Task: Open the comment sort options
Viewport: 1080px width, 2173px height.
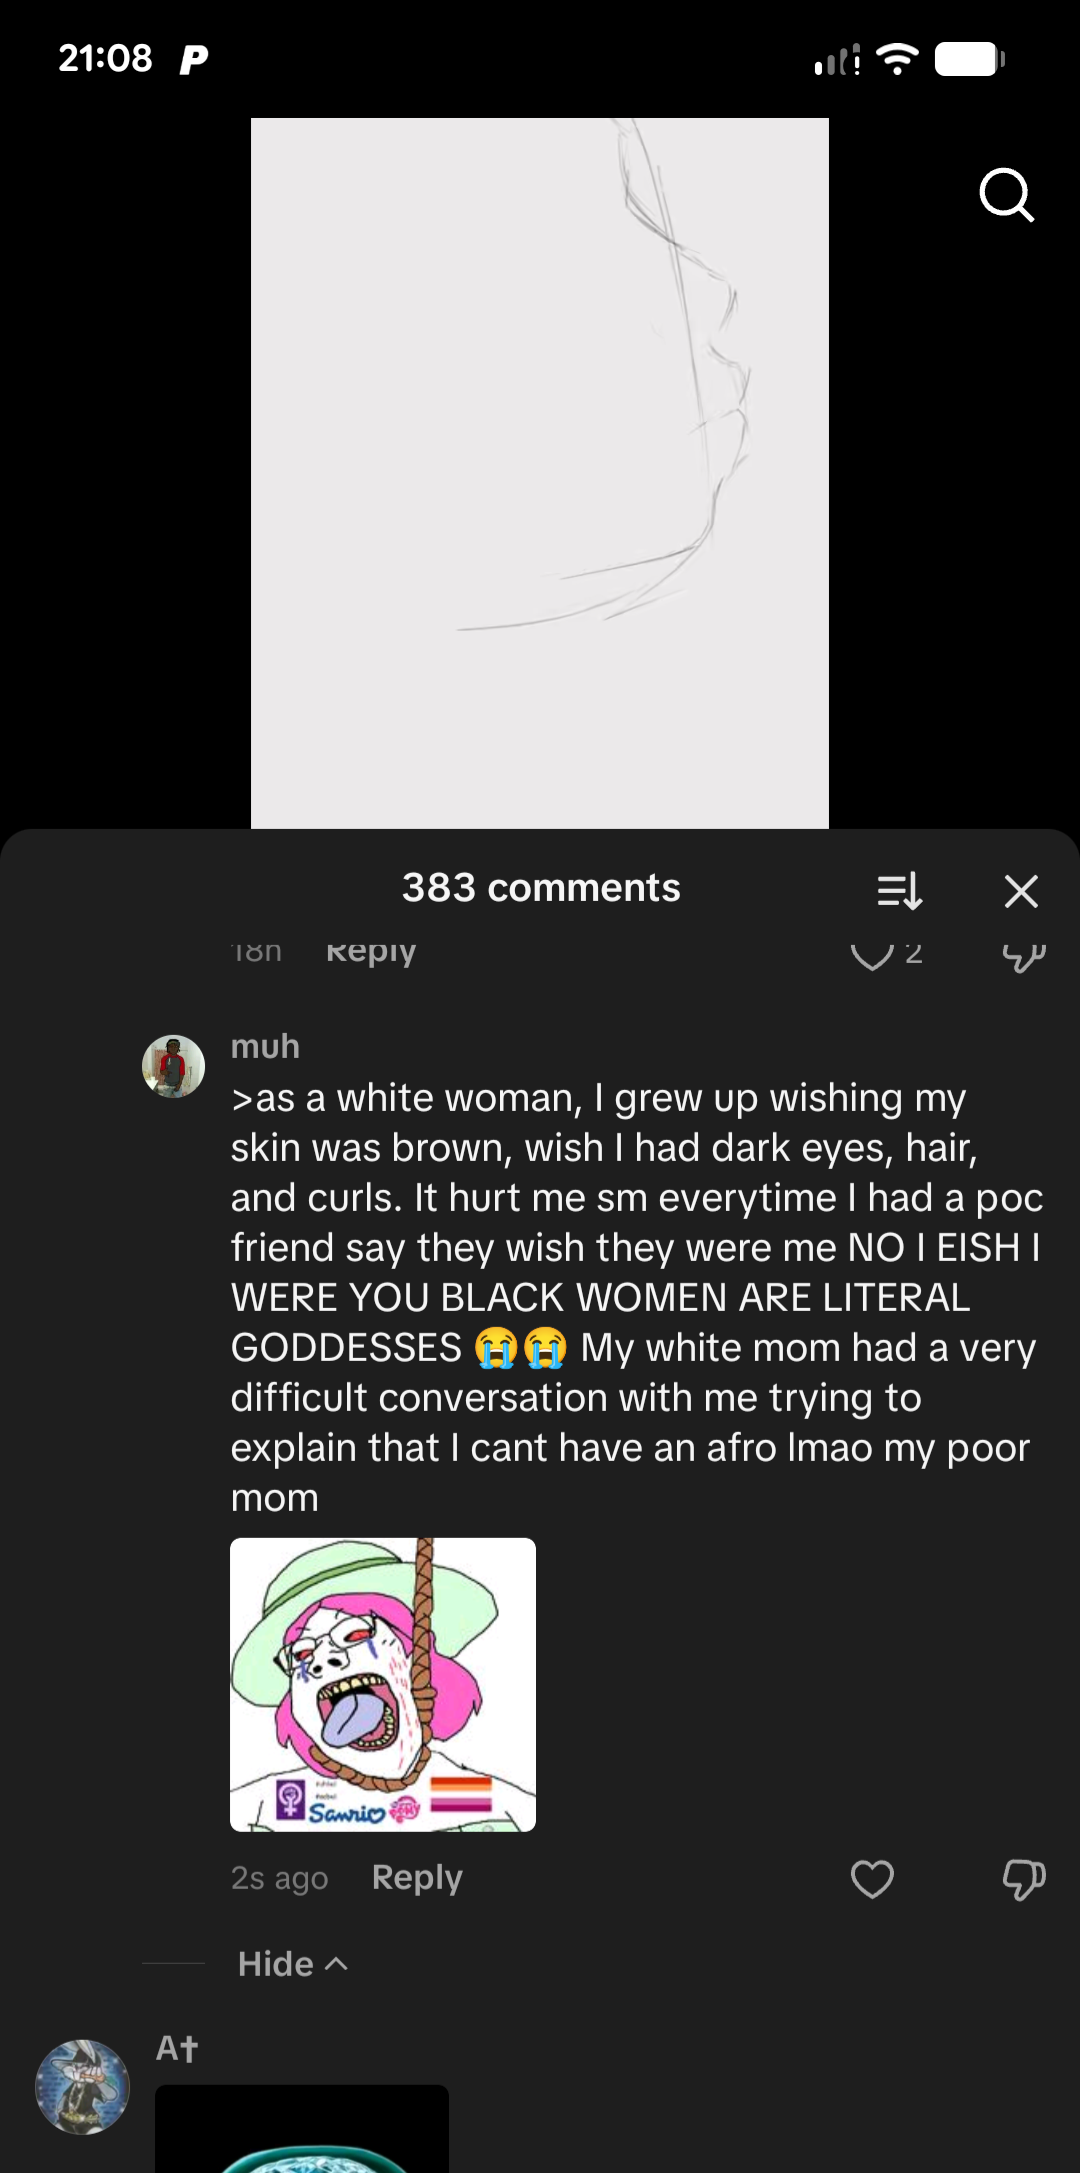Action: pyautogui.click(x=899, y=890)
